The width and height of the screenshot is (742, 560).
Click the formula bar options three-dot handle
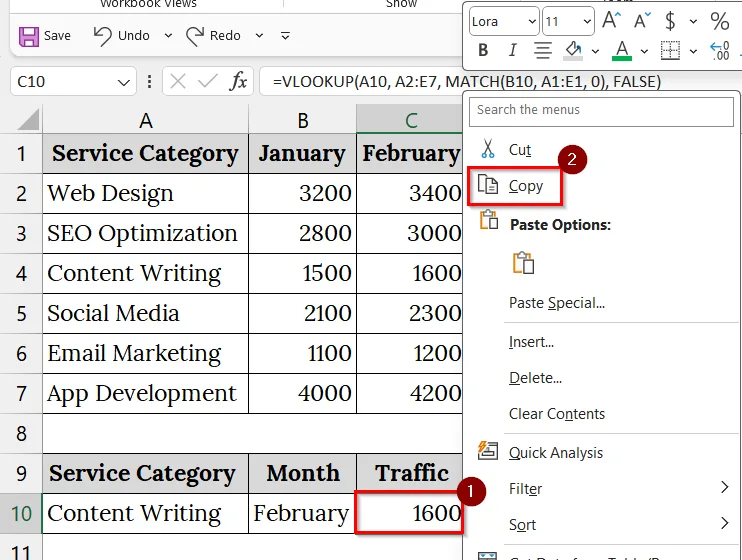150,82
